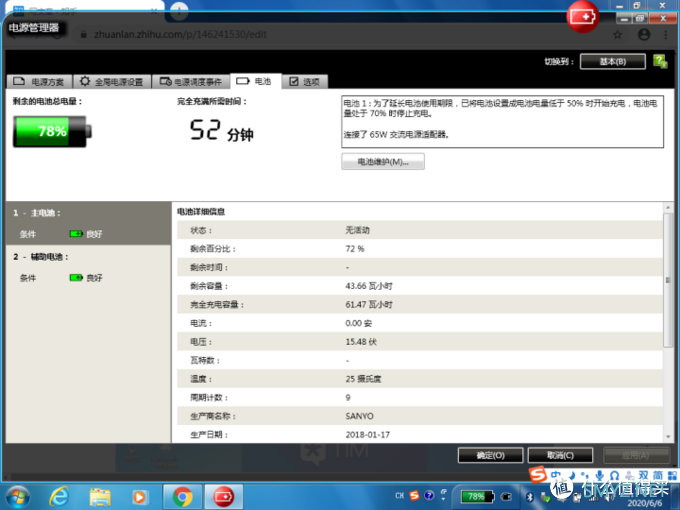680x510 pixels.
Task: Select the 主电池 entry in the battery list
Action: [88, 223]
